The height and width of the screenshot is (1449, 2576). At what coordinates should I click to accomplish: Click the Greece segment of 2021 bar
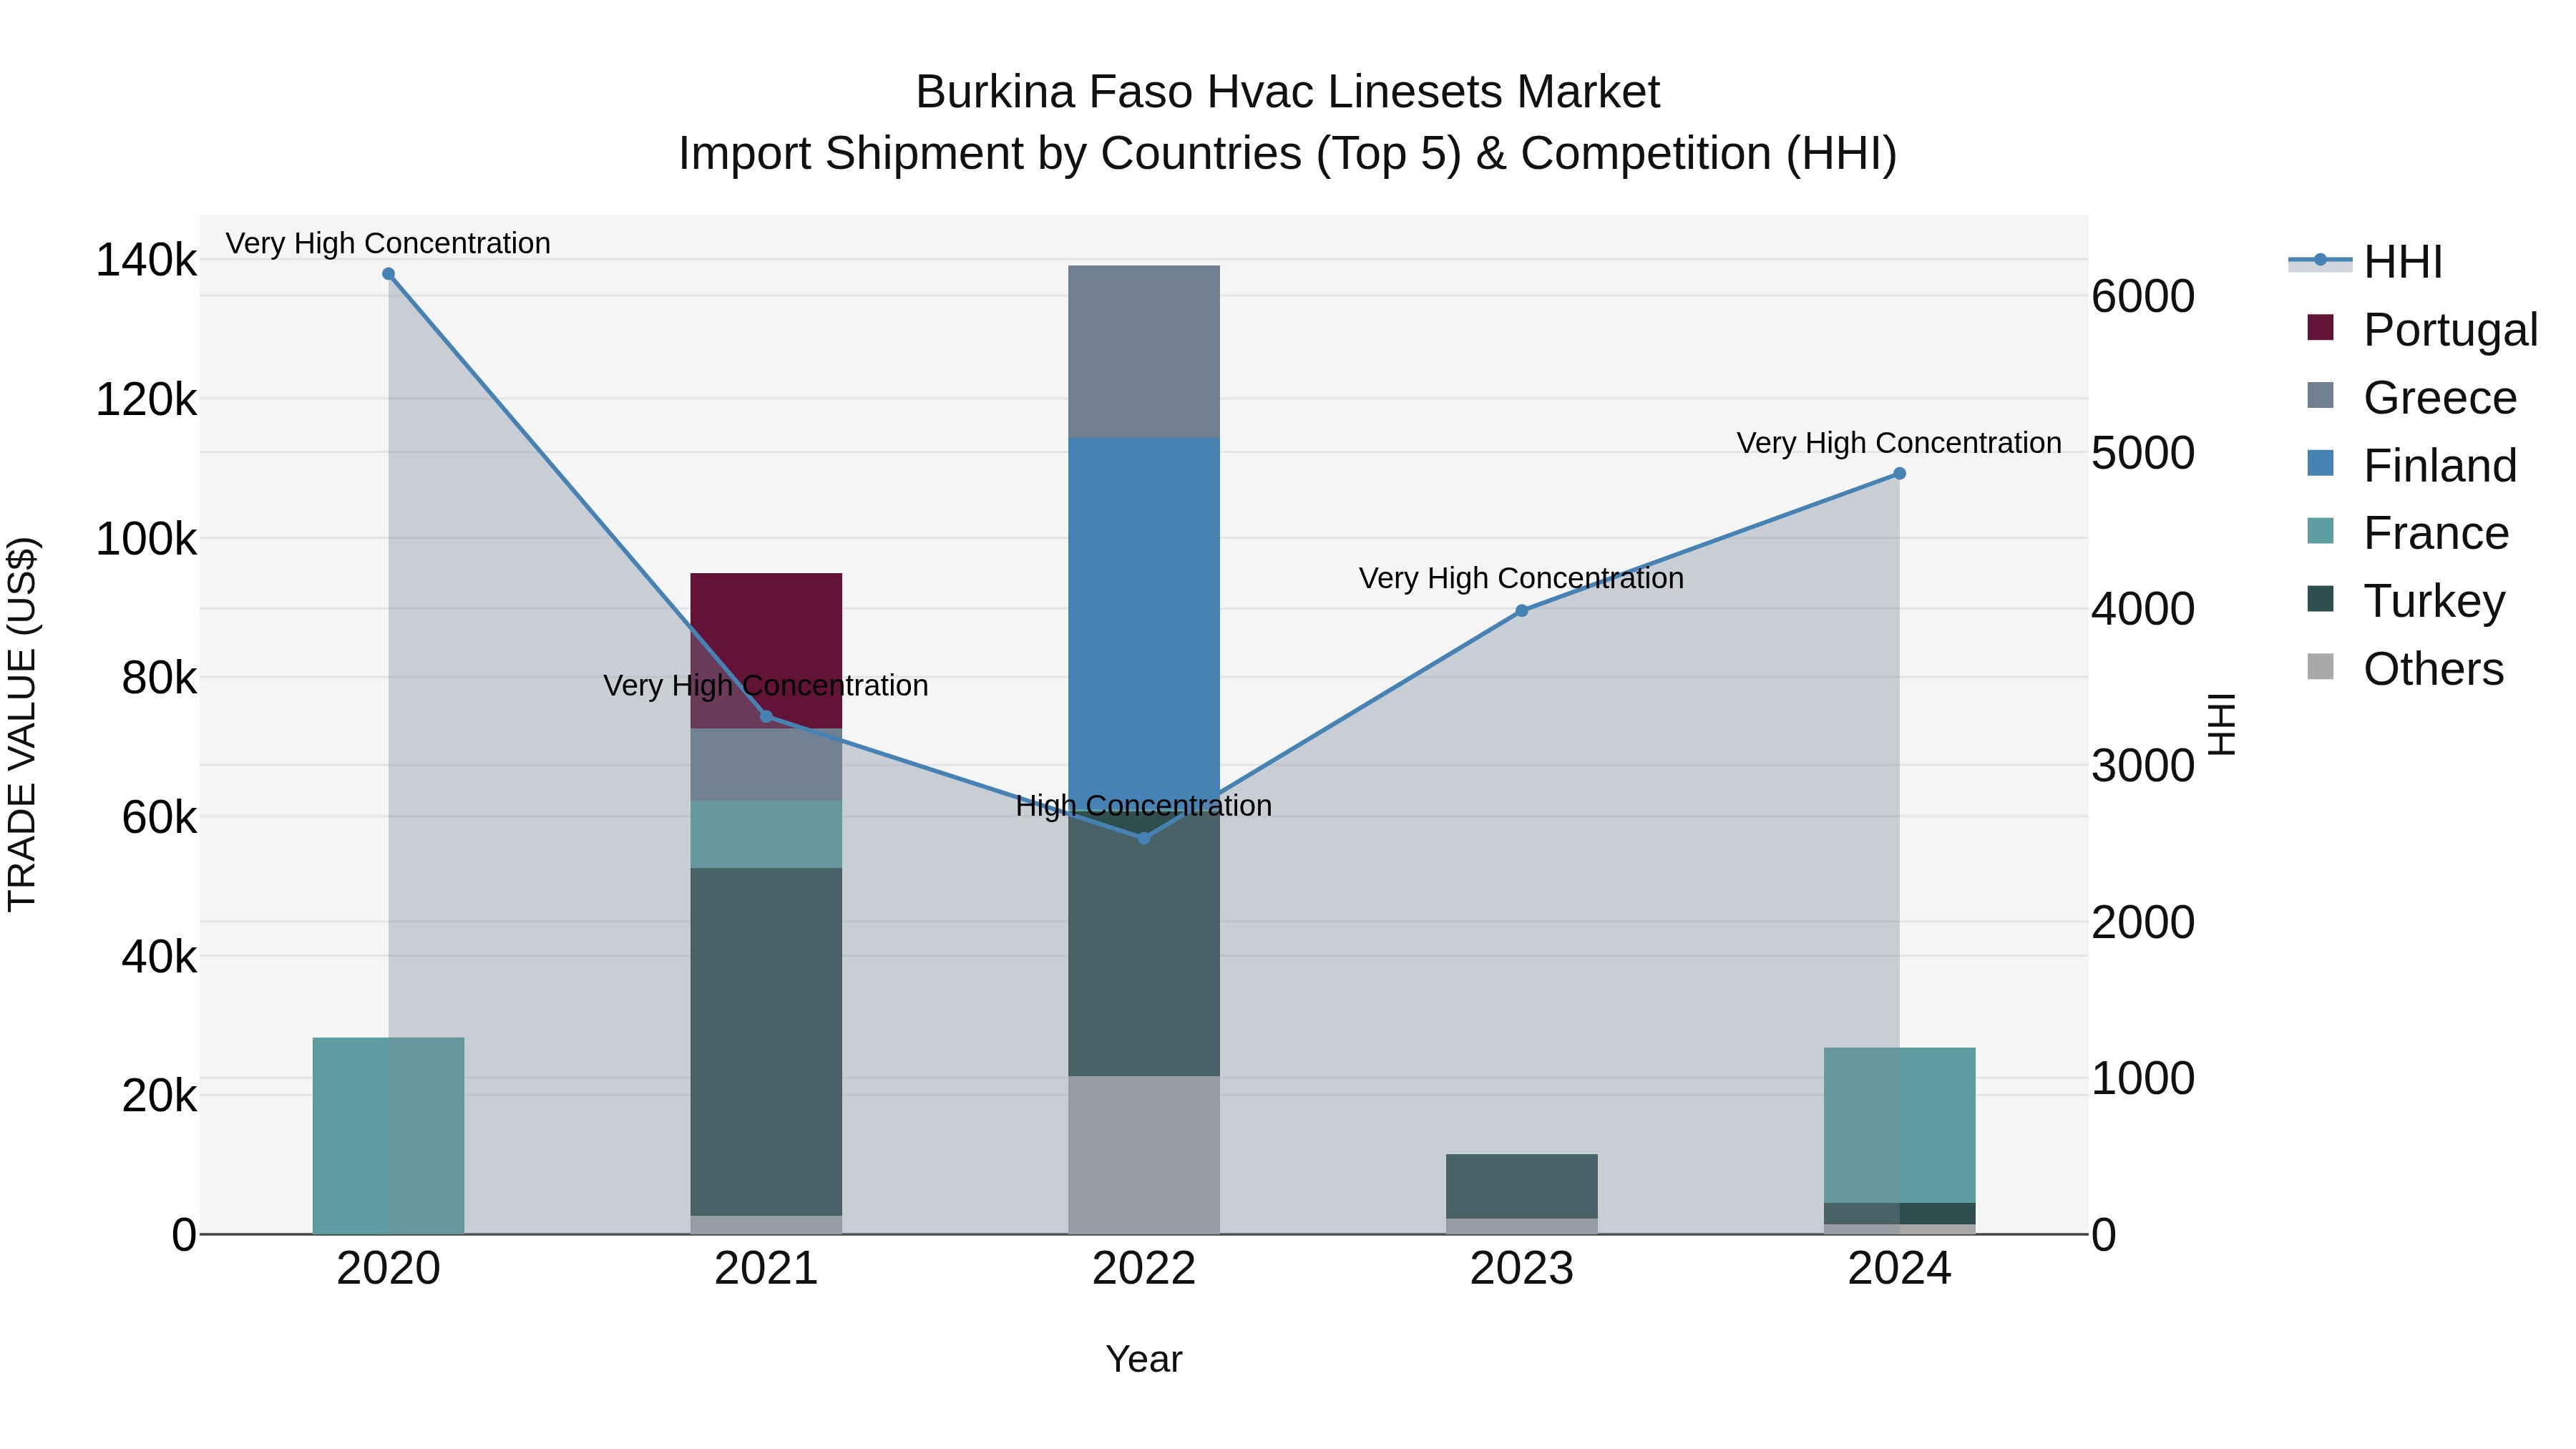coord(766,765)
